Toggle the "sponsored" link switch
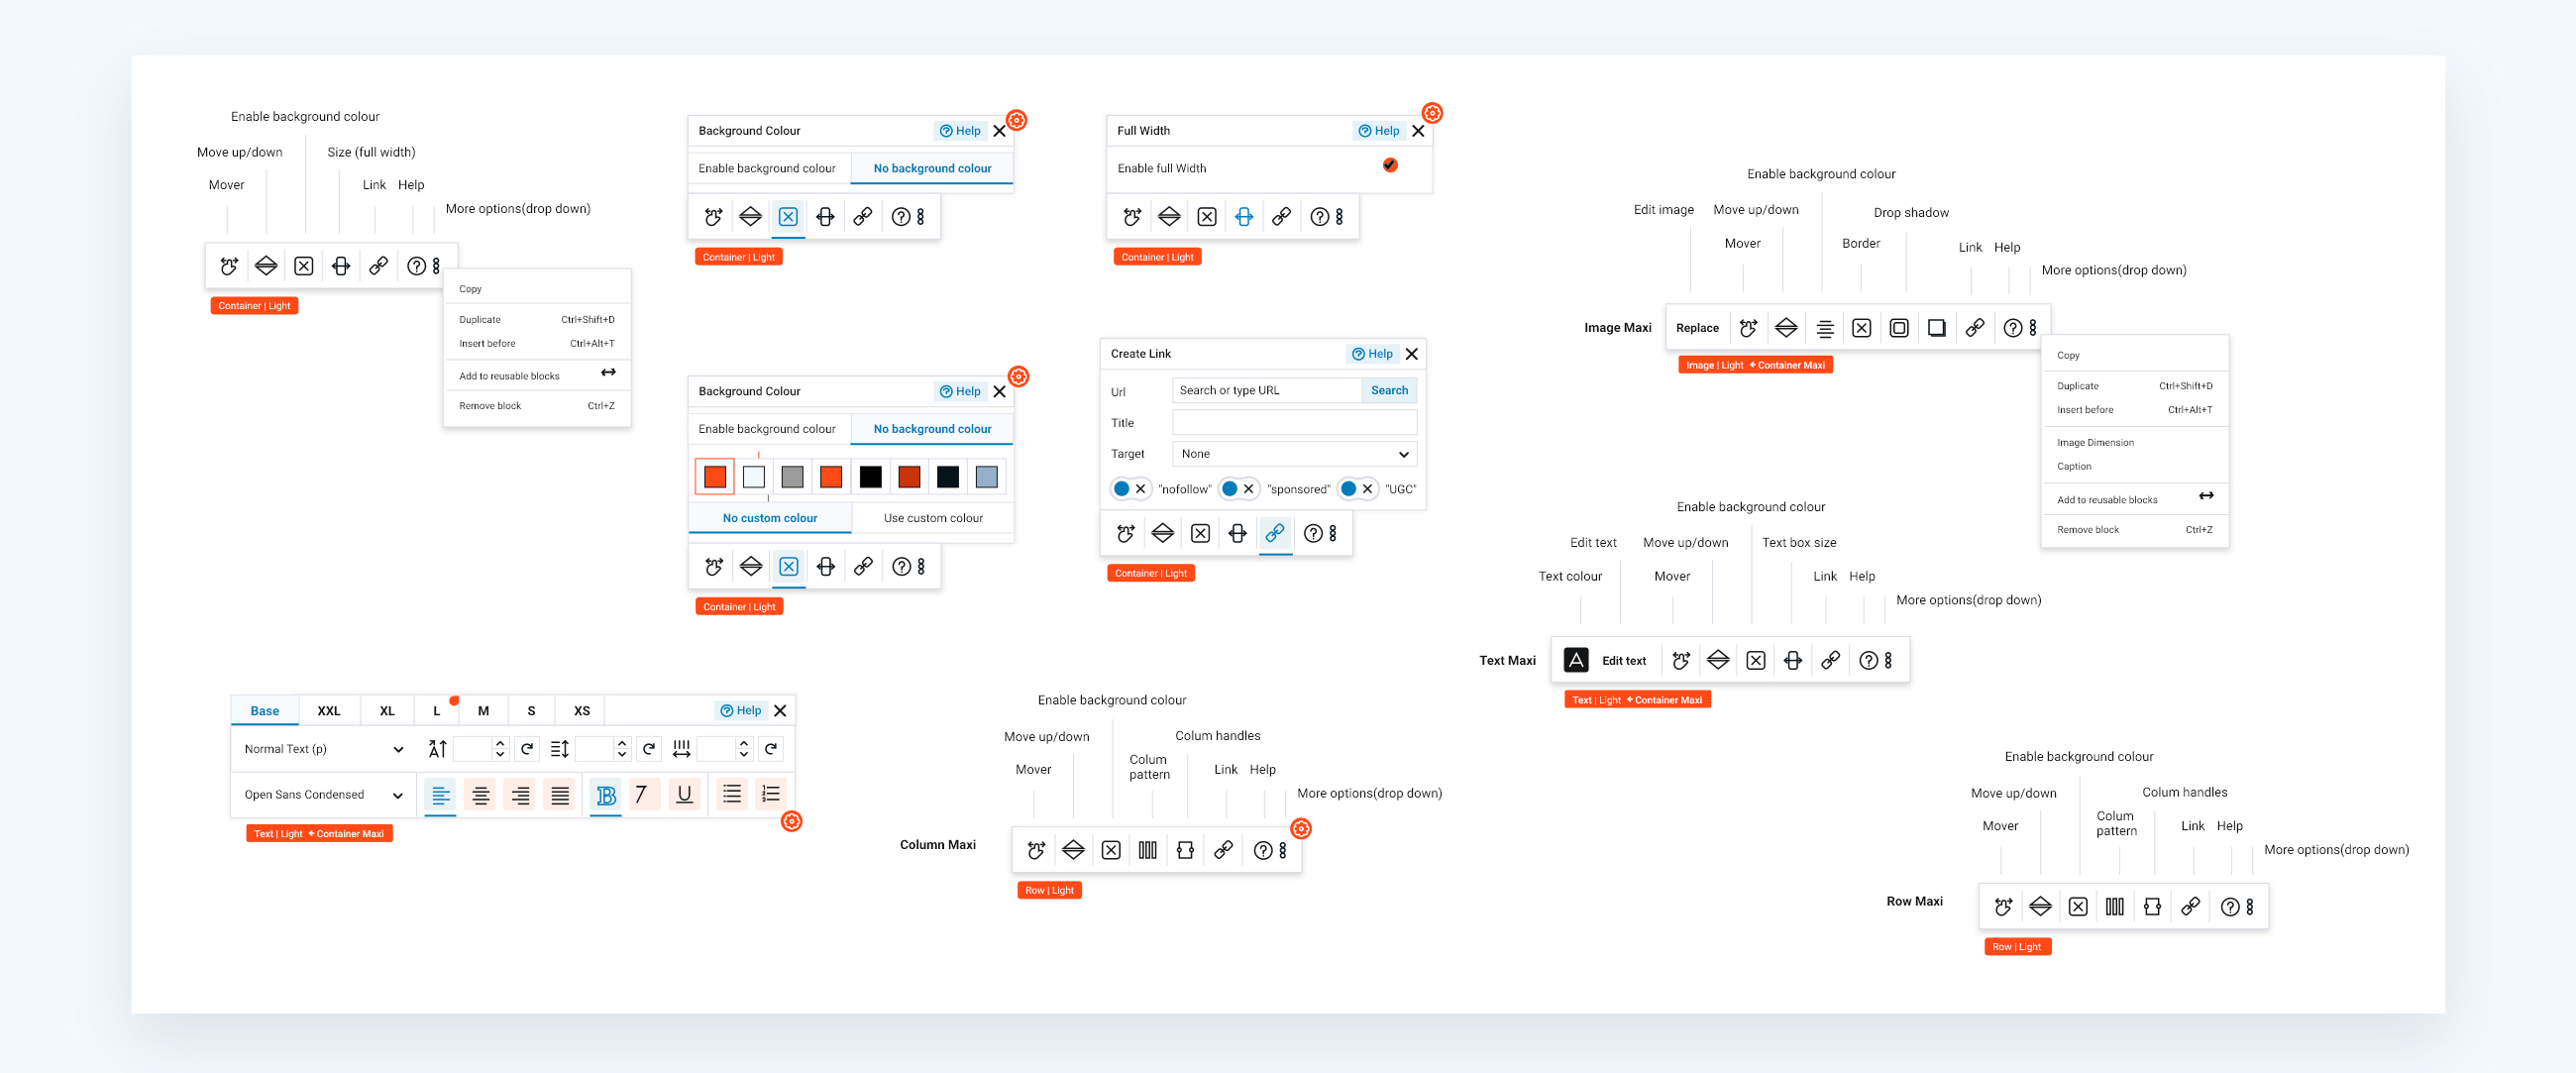 (x=1239, y=489)
